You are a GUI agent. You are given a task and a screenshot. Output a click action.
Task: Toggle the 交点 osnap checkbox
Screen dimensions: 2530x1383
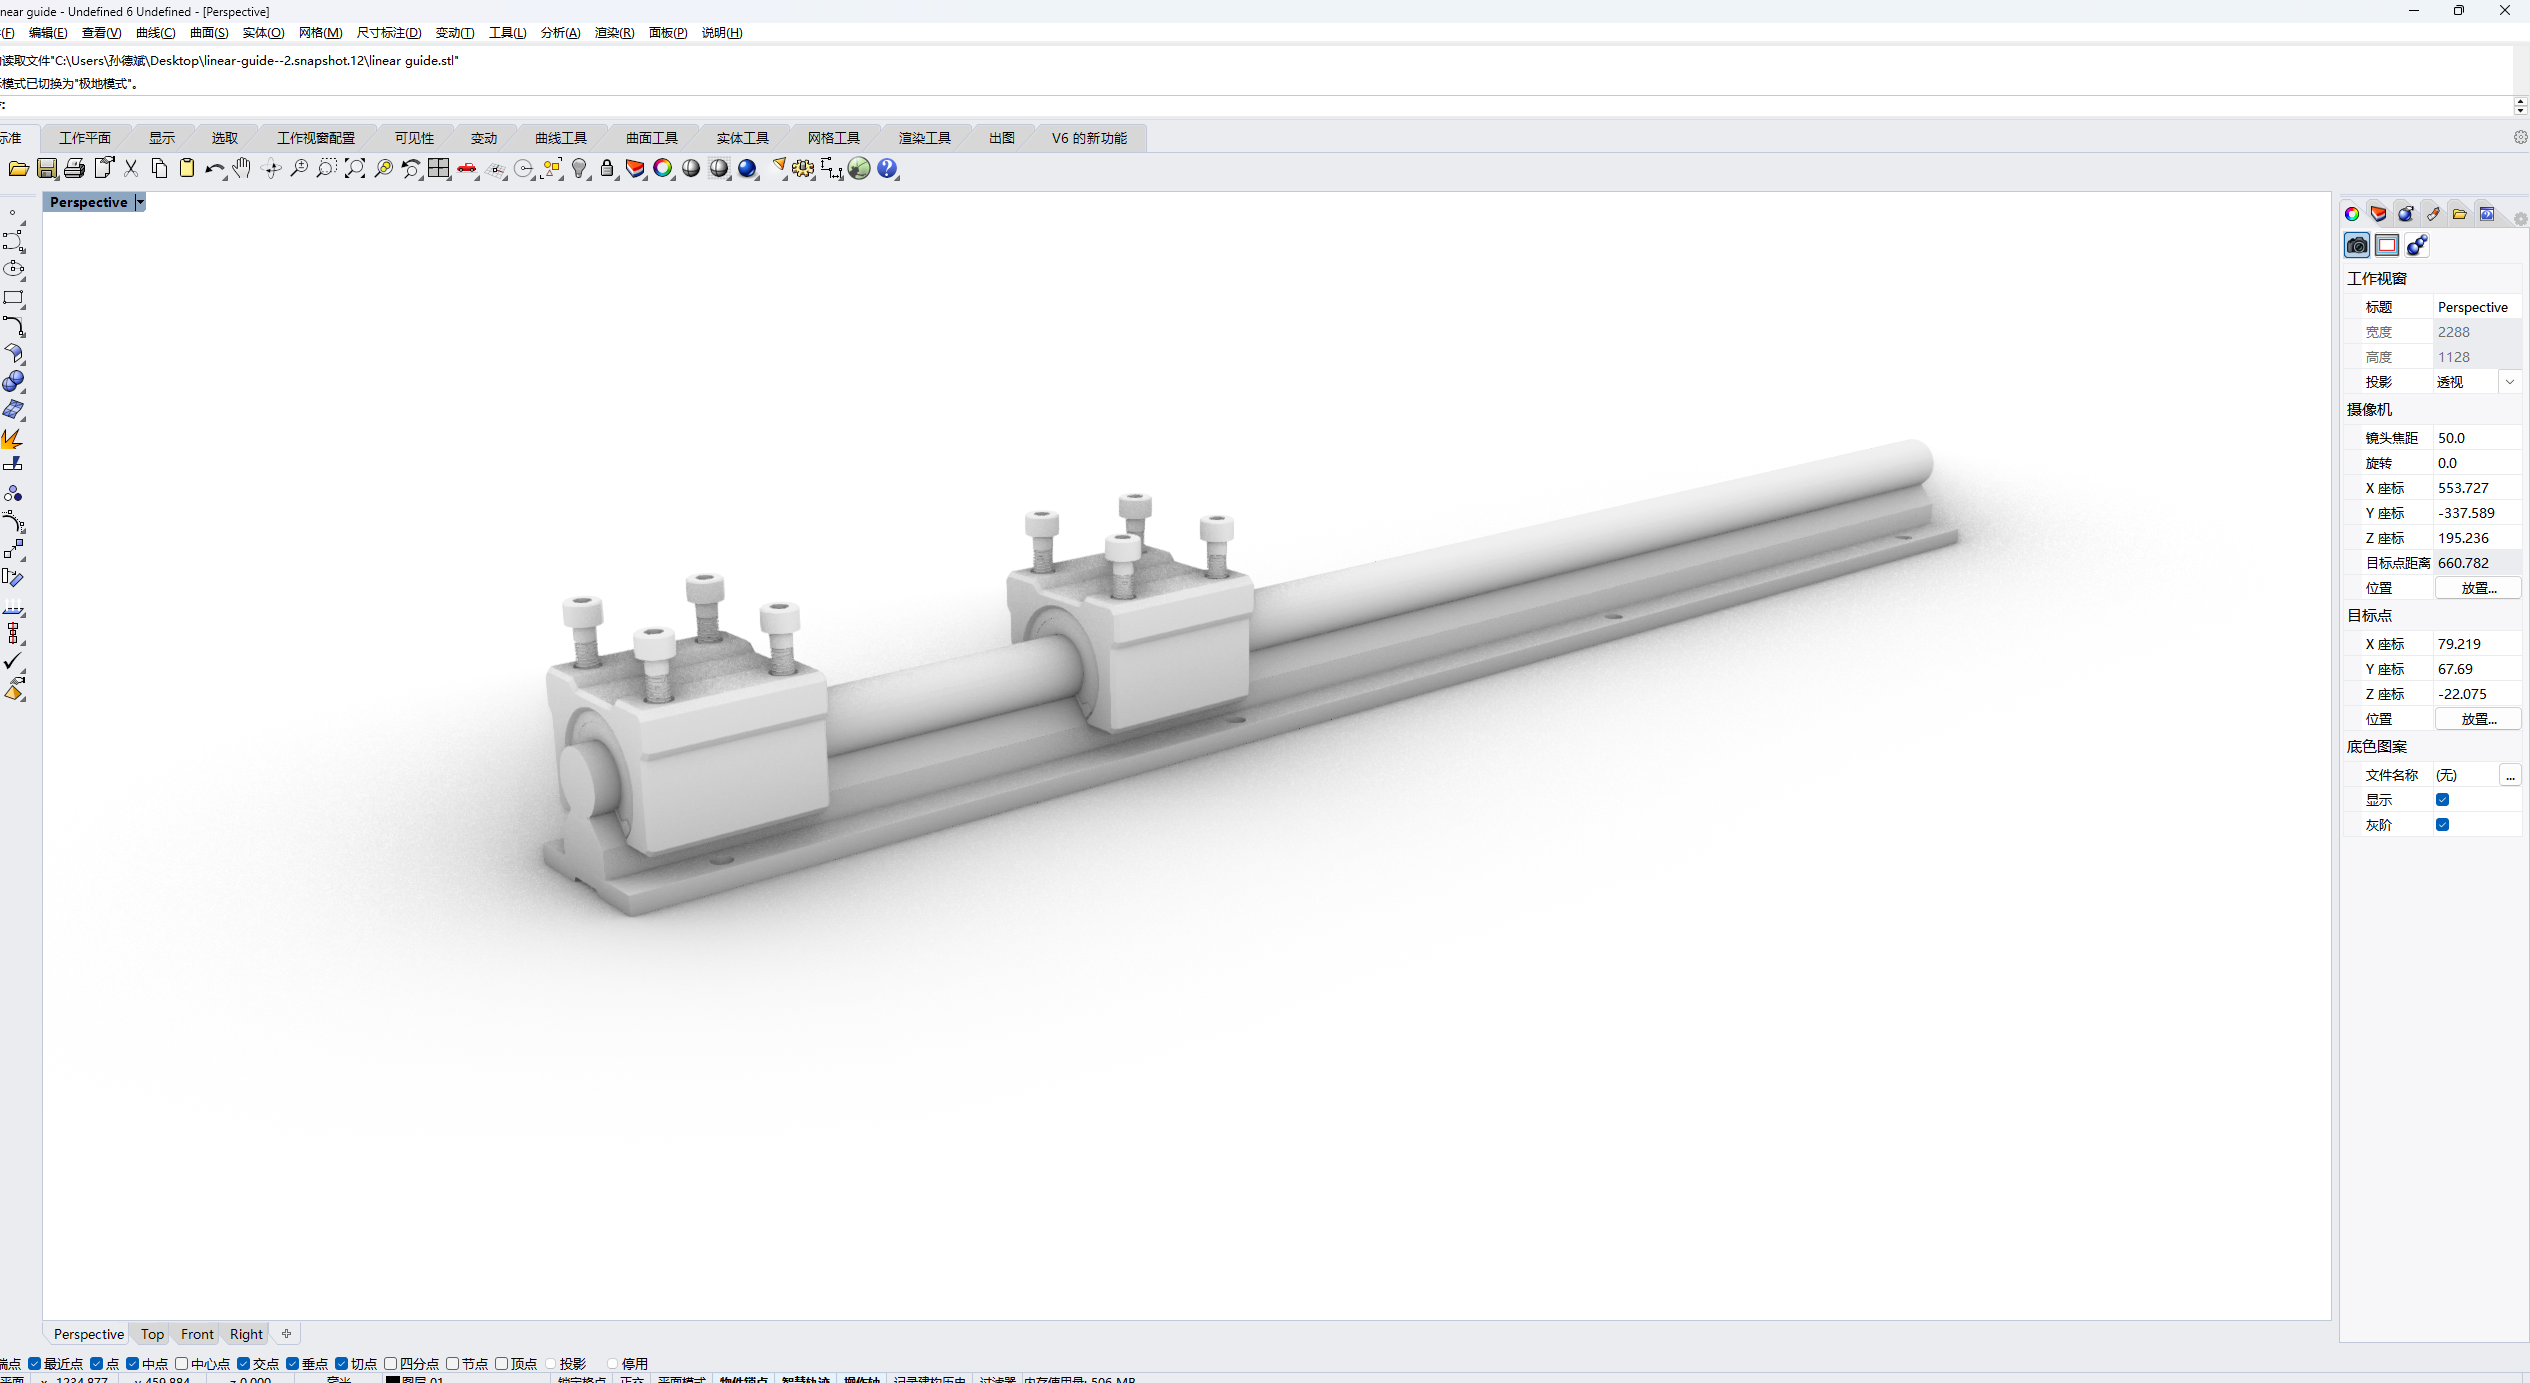244,1363
